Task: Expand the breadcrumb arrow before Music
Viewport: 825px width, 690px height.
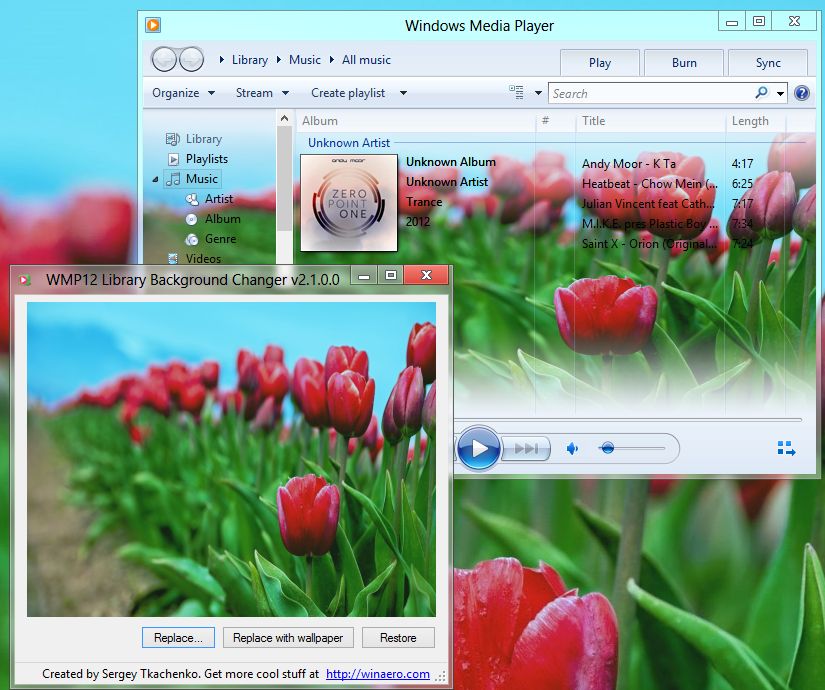Action: coord(279,59)
